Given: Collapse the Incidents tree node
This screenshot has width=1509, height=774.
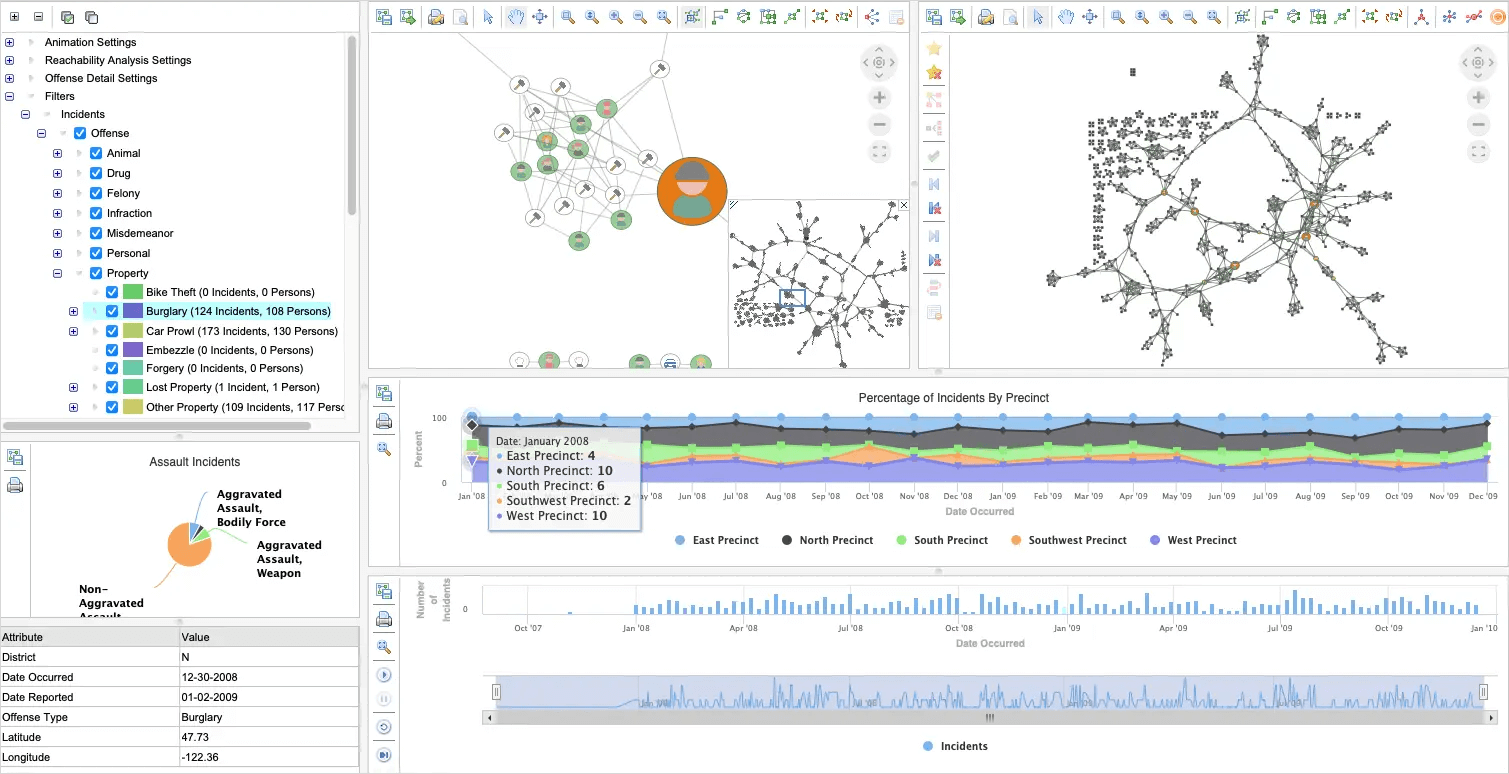Looking at the screenshot, I should pos(26,114).
